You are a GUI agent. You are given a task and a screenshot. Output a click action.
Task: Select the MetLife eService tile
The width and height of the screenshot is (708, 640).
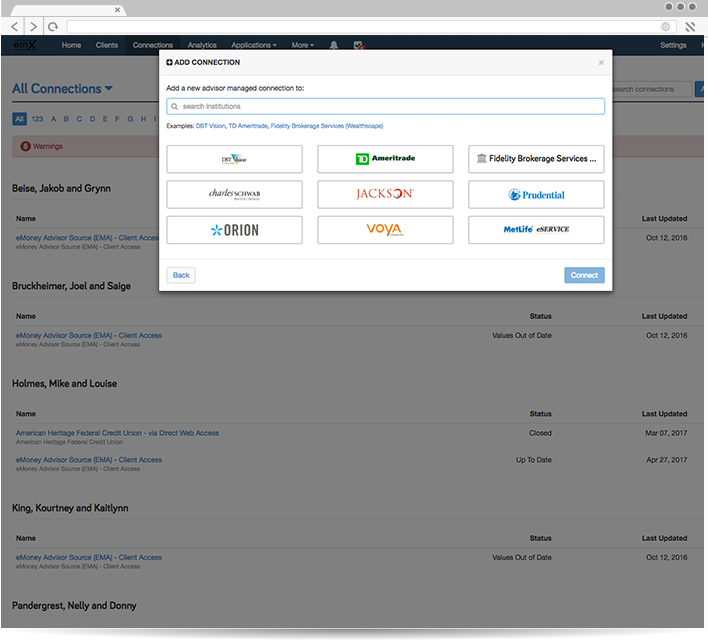click(x=536, y=230)
